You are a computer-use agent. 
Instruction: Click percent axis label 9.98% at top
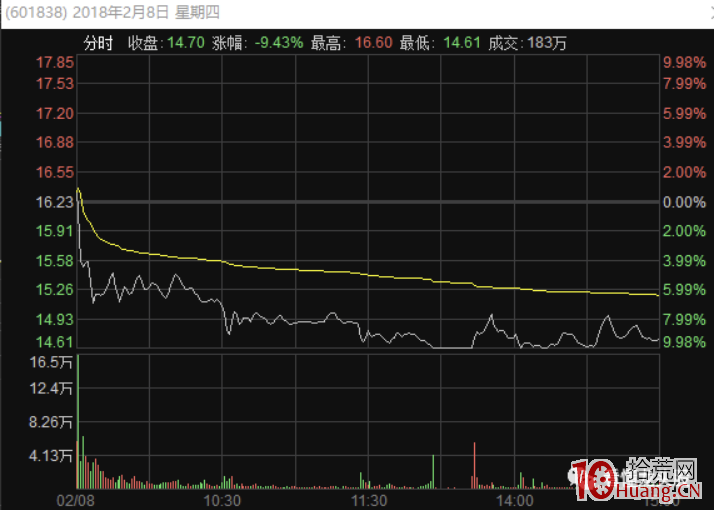click(684, 62)
